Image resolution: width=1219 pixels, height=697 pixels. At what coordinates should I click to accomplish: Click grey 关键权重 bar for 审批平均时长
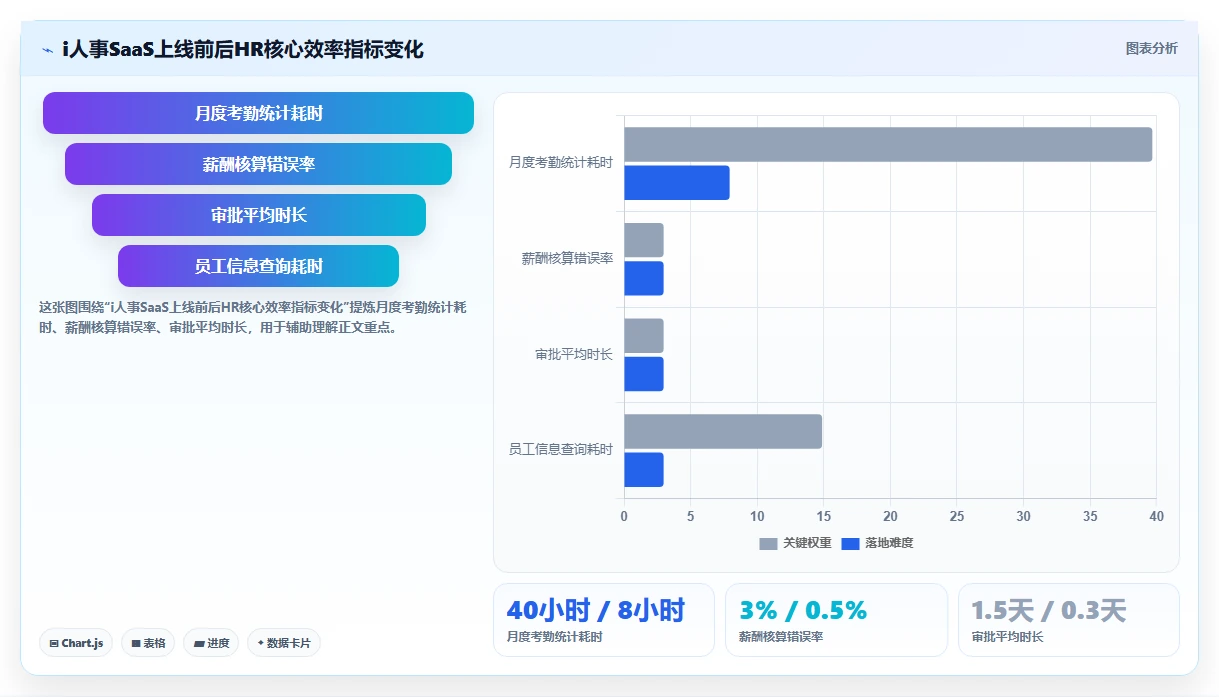644,335
